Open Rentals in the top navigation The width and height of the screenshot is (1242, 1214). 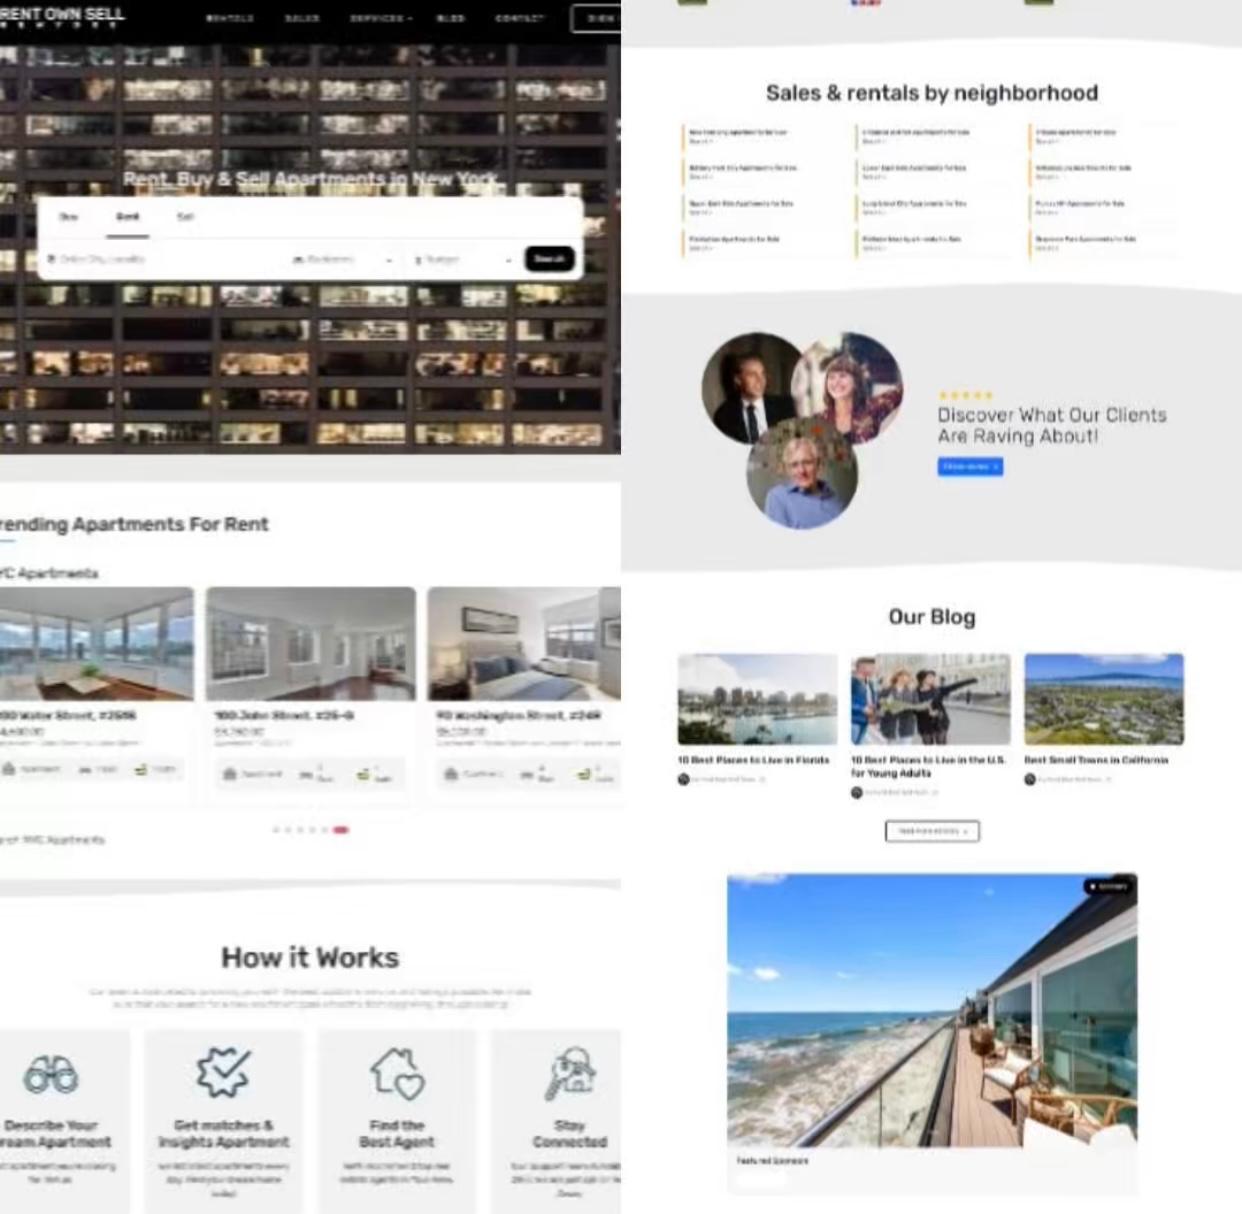coord(229,18)
